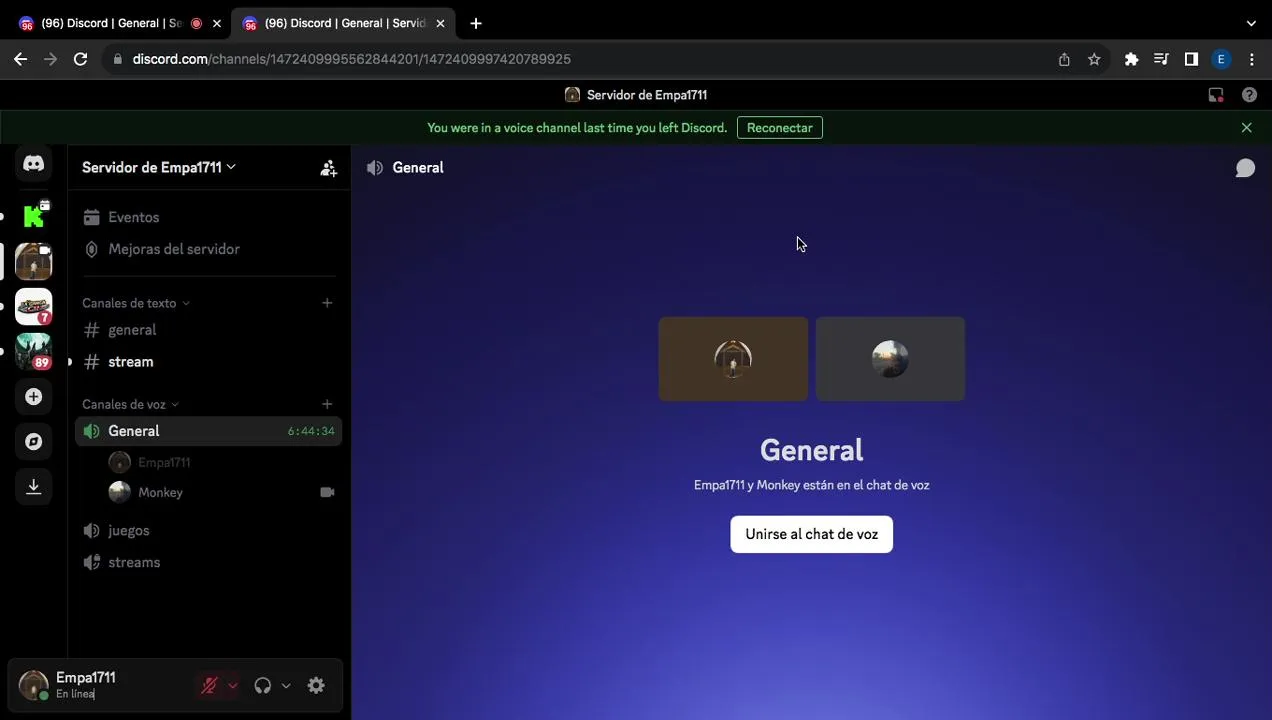Open Discord direct messages home icon
Viewport: 1272px width, 720px height.
click(x=33, y=163)
